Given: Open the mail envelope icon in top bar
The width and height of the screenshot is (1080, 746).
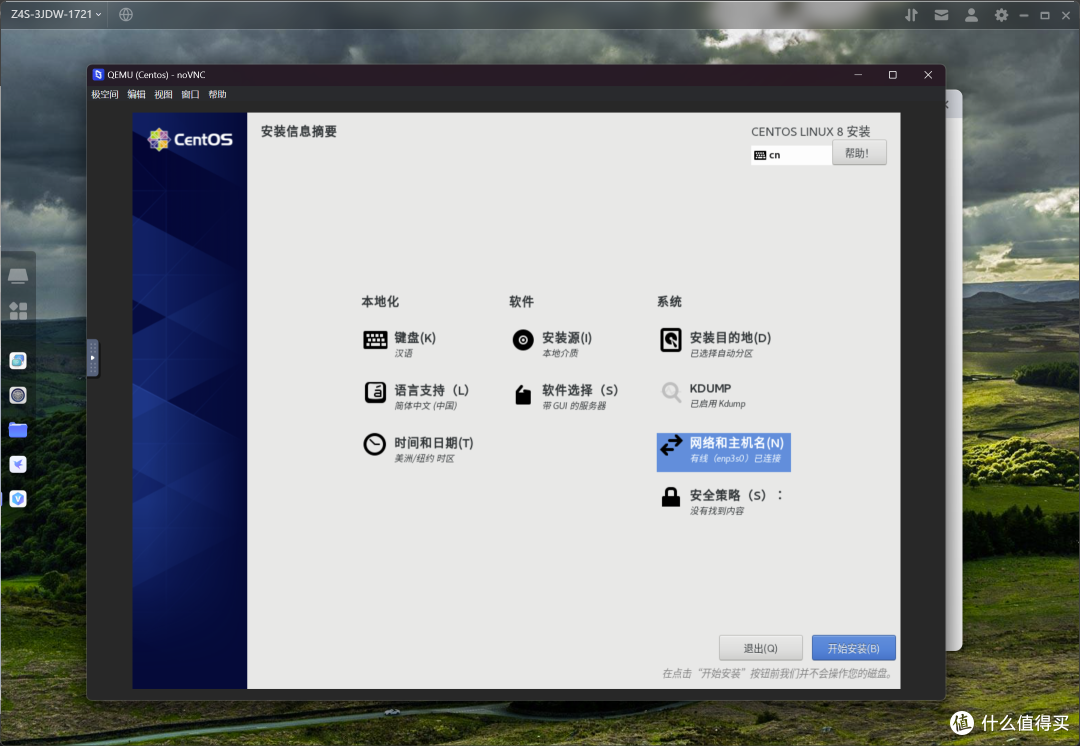Looking at the screenshot, I should 942,14.
